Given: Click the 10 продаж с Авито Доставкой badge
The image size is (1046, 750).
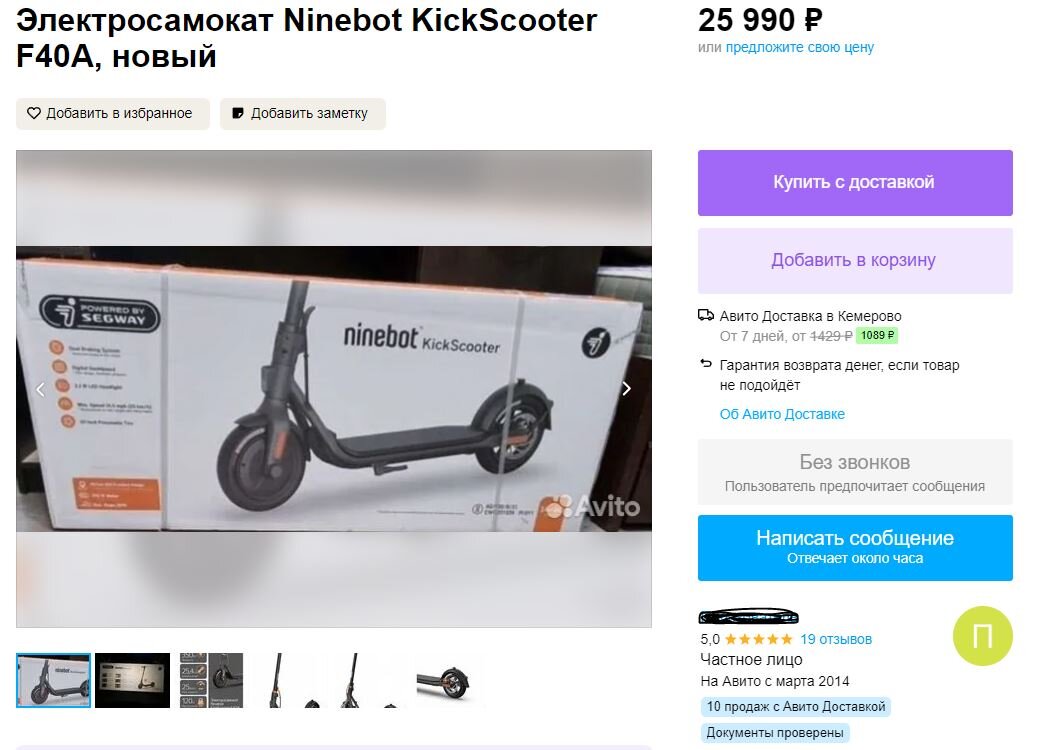Looking at the screenshot, I should [796, 707].
